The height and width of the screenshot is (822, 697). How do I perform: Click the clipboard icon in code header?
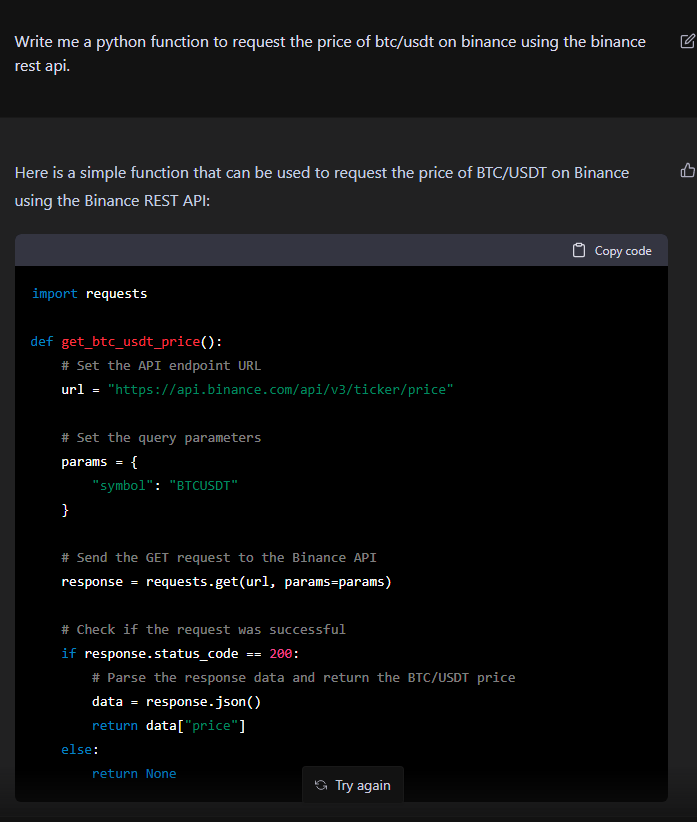pos(579,251)
